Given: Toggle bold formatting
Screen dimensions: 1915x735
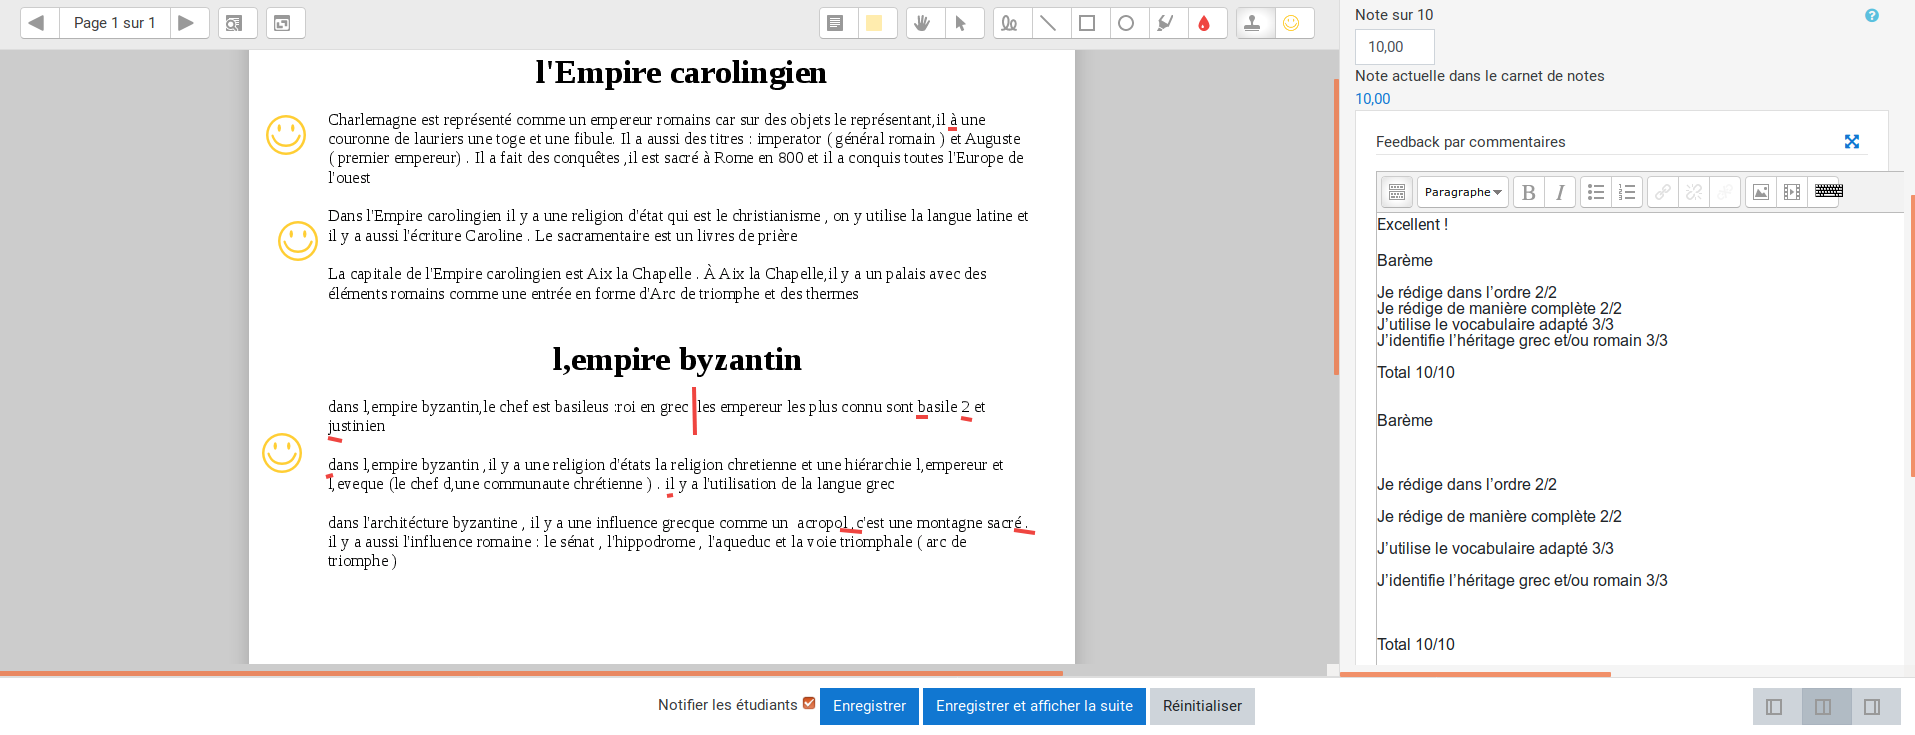Looking at the screenshot, I should coord(1528,192).
